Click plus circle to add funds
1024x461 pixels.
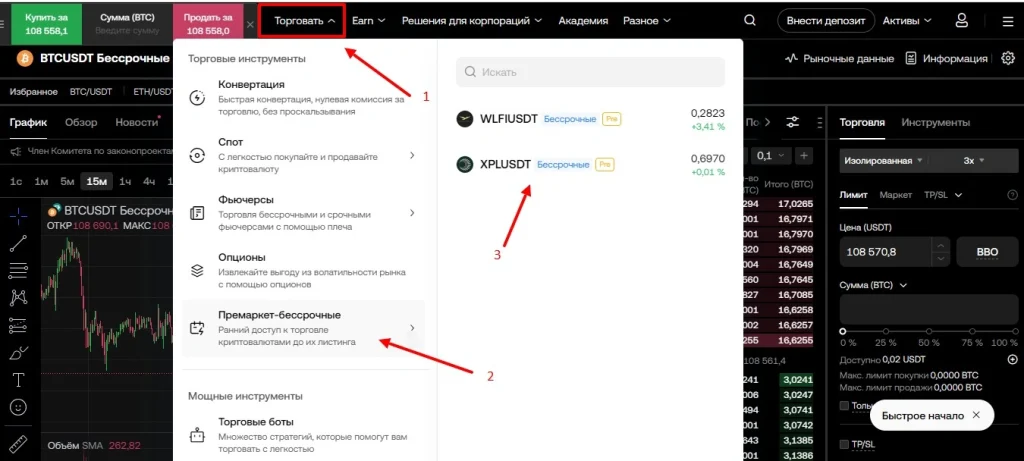pos(1012,359)
